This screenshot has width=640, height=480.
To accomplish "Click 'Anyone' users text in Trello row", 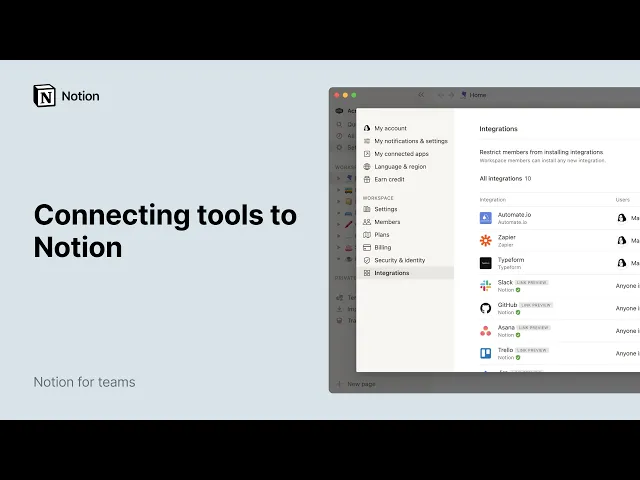I will [627, 353].
